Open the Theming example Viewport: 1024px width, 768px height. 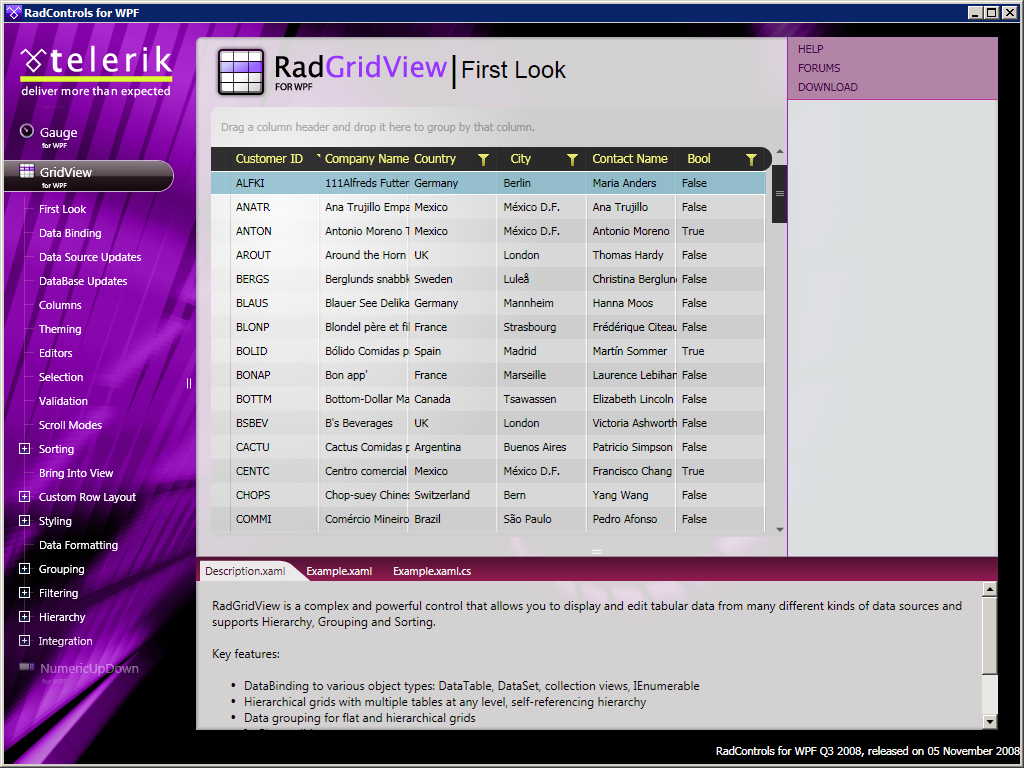[x=60, y=329]
